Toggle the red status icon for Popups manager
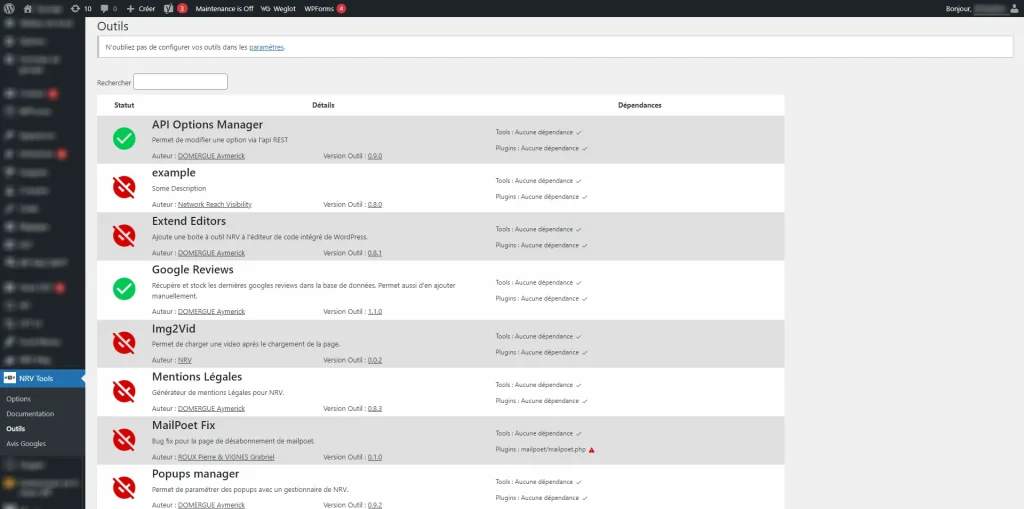Image resolution: width=1024 pixels, height=509 pixels. pyautogui.click(x=124, y=487)
